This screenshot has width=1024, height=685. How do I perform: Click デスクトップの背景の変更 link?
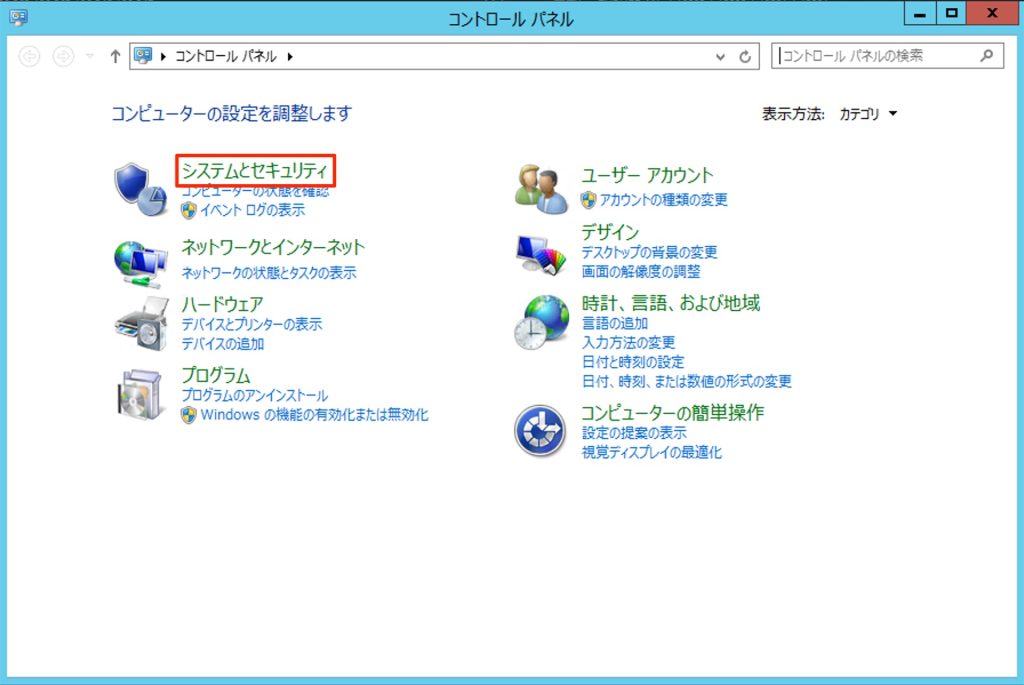tap(649, 252)
